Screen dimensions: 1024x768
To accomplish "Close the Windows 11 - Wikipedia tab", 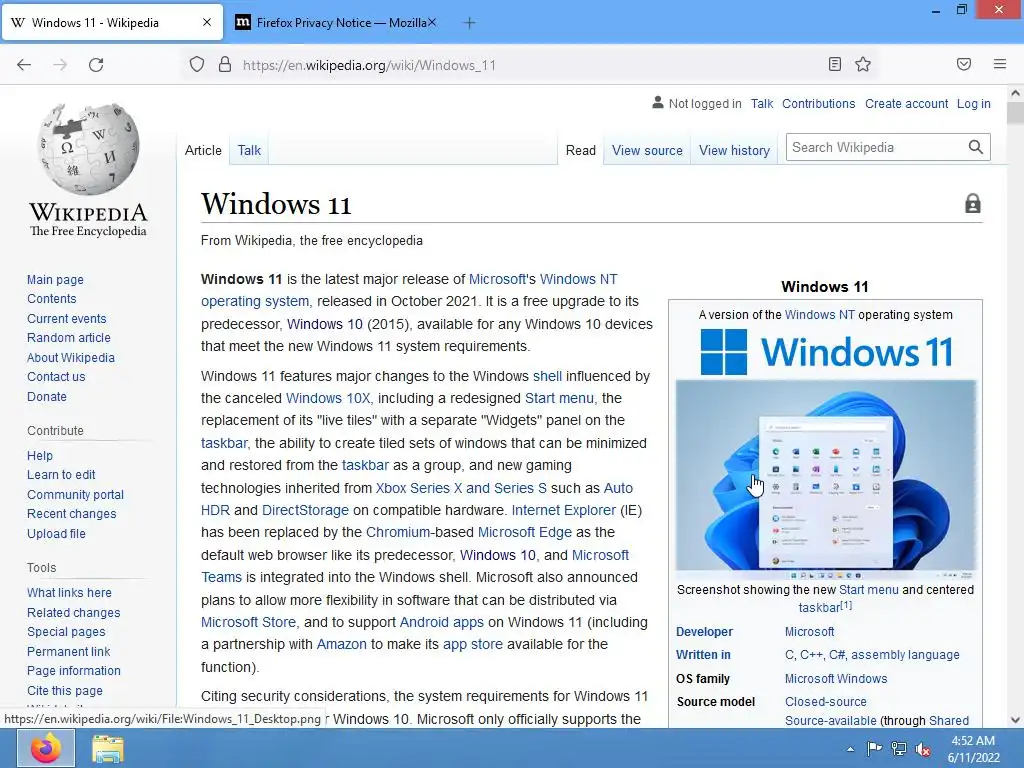I will [x=207, y=22].
